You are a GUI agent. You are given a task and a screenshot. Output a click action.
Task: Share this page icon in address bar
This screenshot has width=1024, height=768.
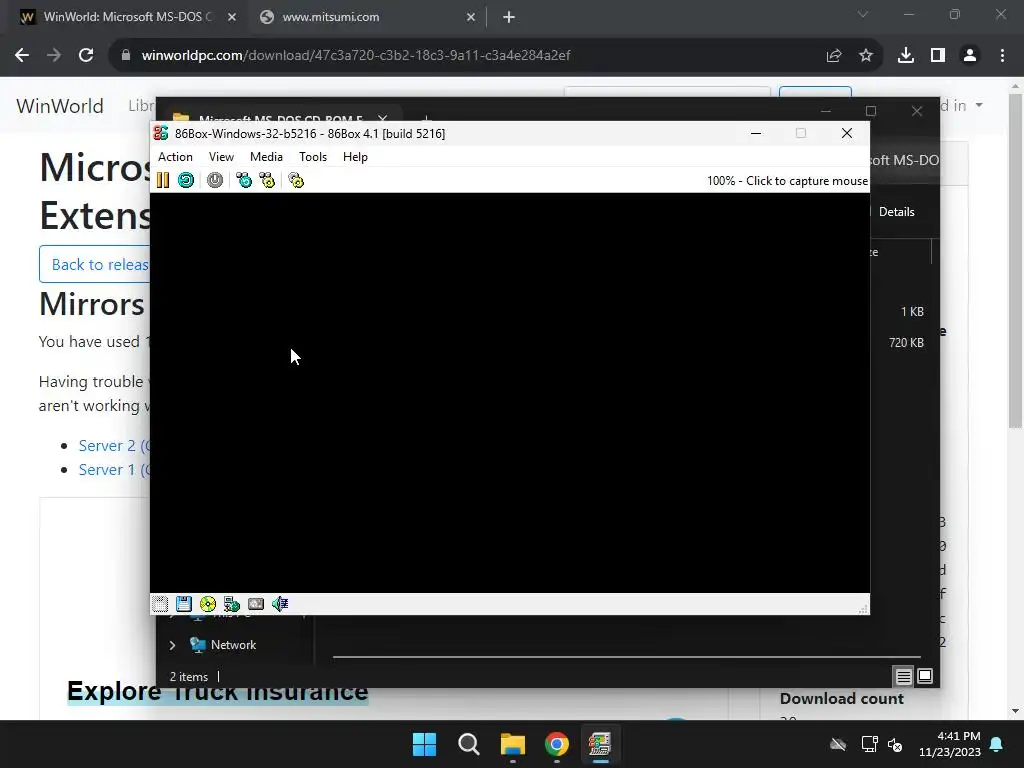point(834,56)
